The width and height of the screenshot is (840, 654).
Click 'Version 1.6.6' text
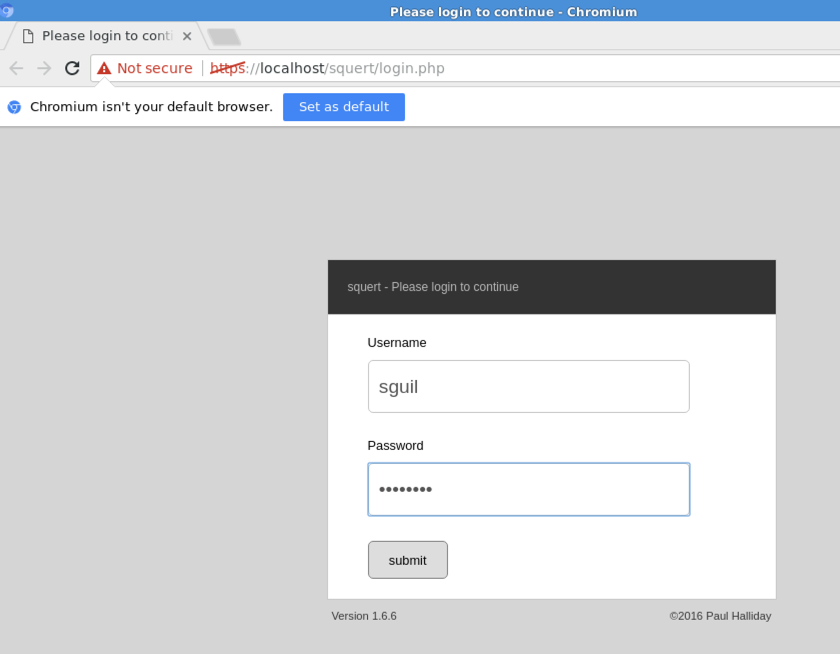(x=364, y=616)
